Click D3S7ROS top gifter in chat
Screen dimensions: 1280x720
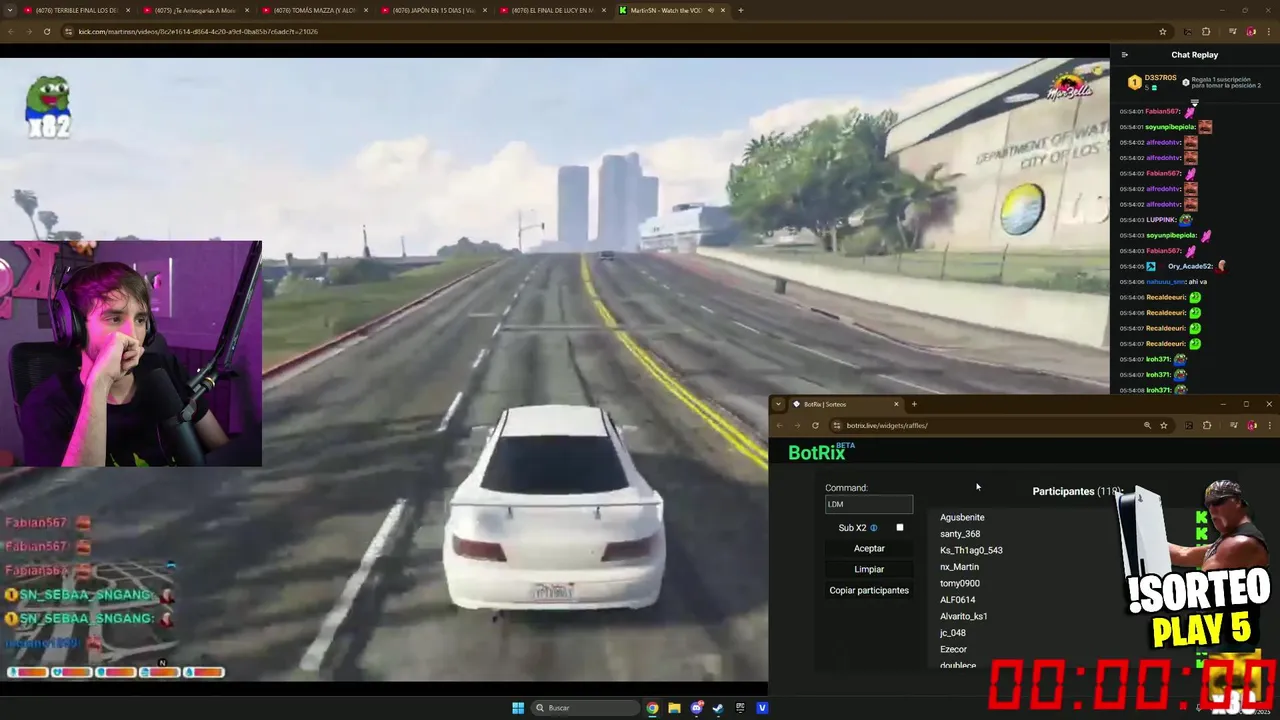click(x=1160, y=78)
